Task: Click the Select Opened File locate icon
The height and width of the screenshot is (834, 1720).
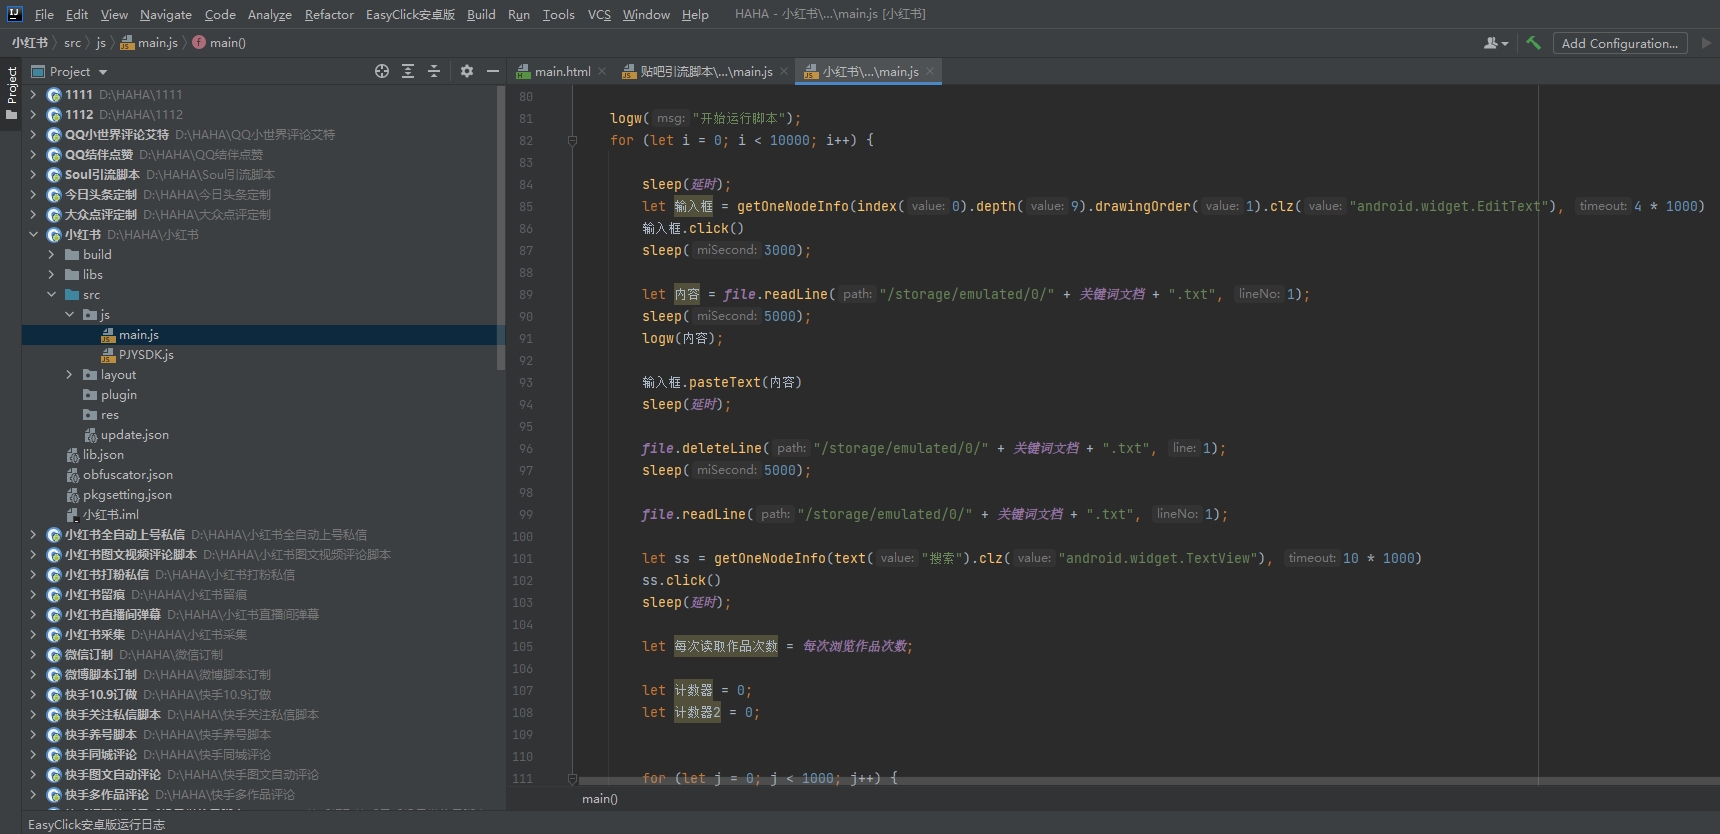Action: 382,71
